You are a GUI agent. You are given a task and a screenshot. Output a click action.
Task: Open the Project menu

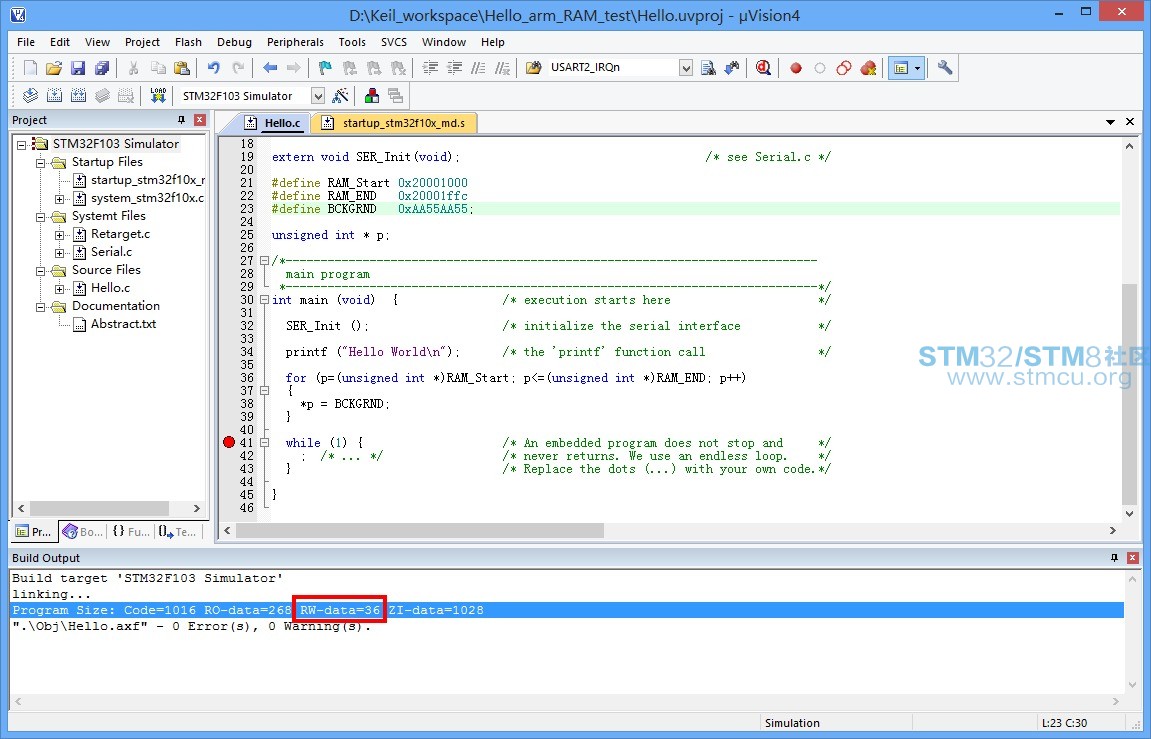142,42
